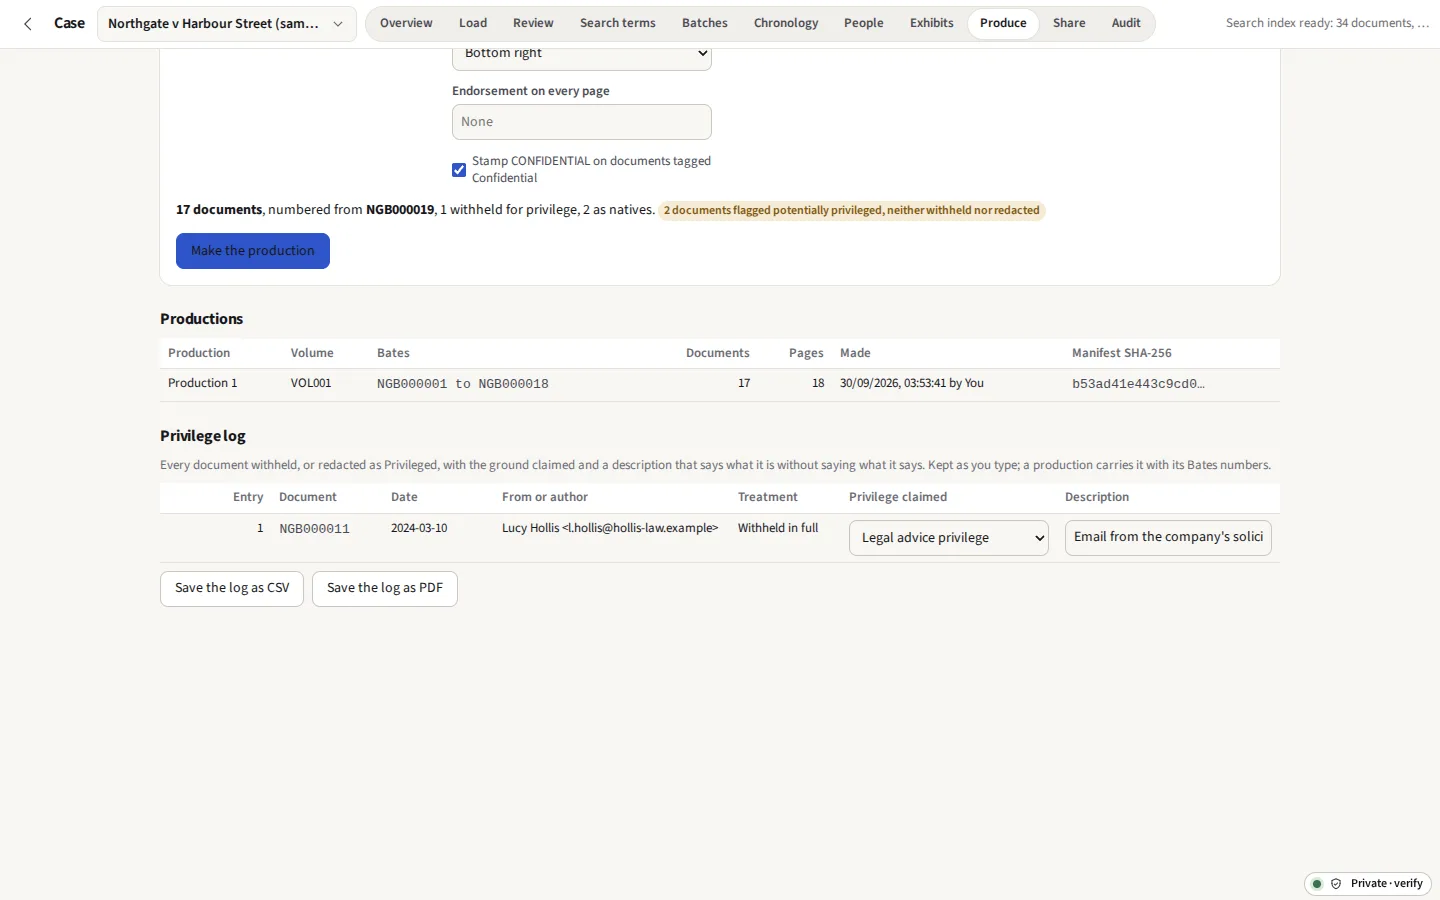This screenshot has height=900, width=1440.
Task: Expand the Bottom right position dropdown
Action: pyautogui.click(x=582, y=54)
